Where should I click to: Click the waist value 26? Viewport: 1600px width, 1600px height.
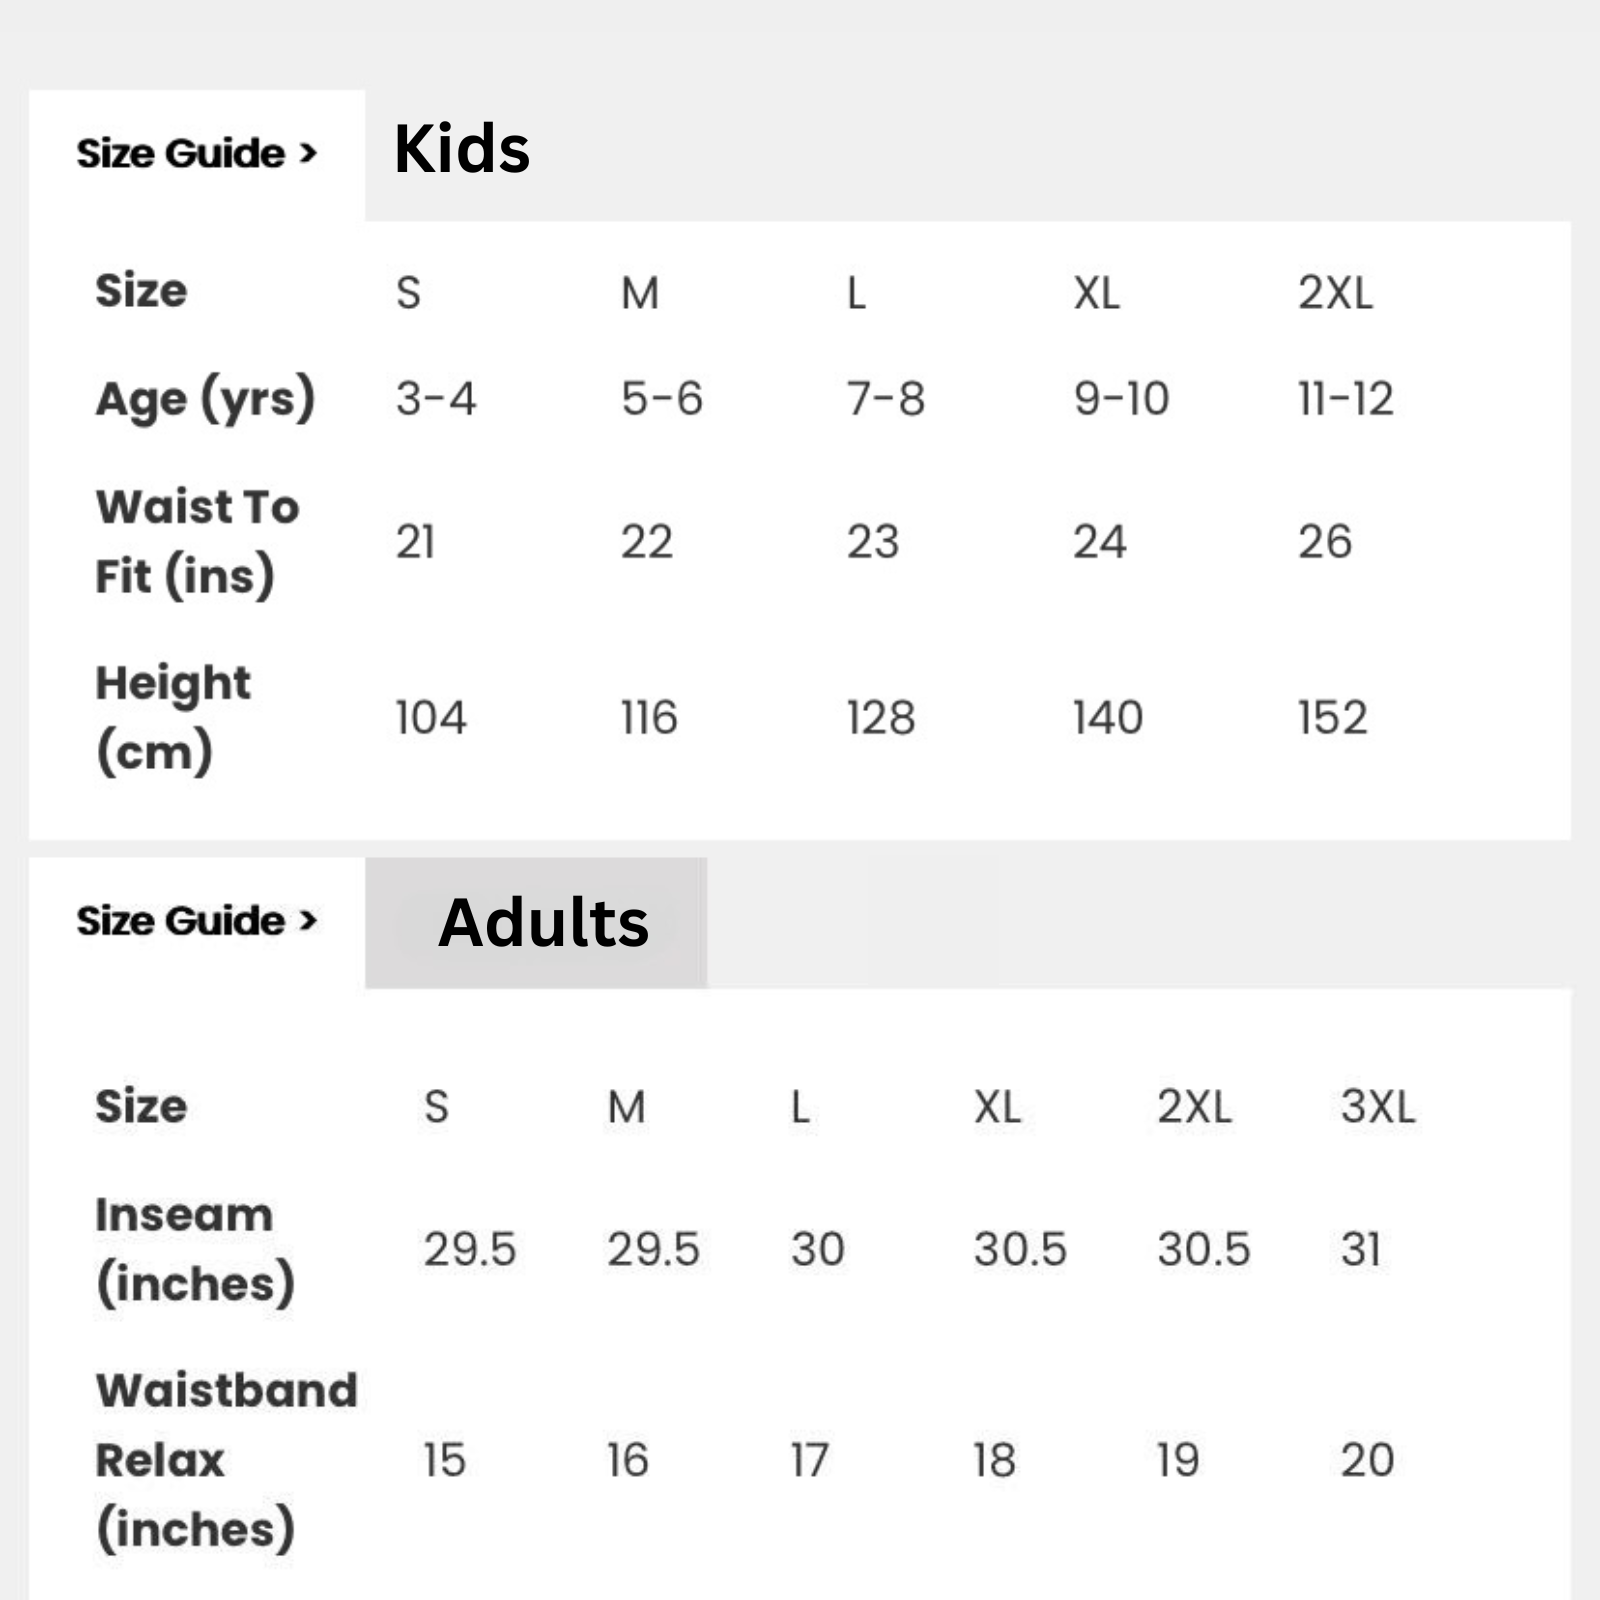pyautogui.click(x=1324, y=542)
